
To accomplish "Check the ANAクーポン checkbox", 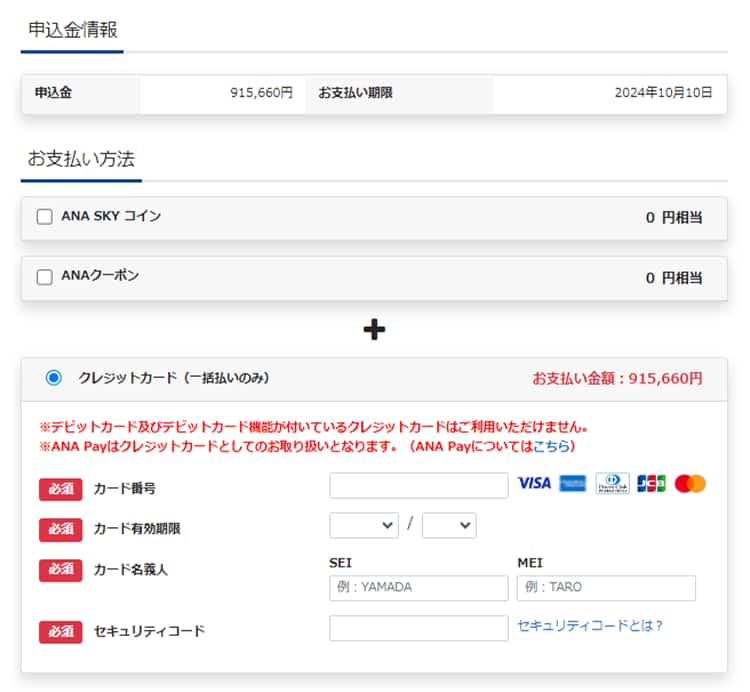I will coord(44,277).
